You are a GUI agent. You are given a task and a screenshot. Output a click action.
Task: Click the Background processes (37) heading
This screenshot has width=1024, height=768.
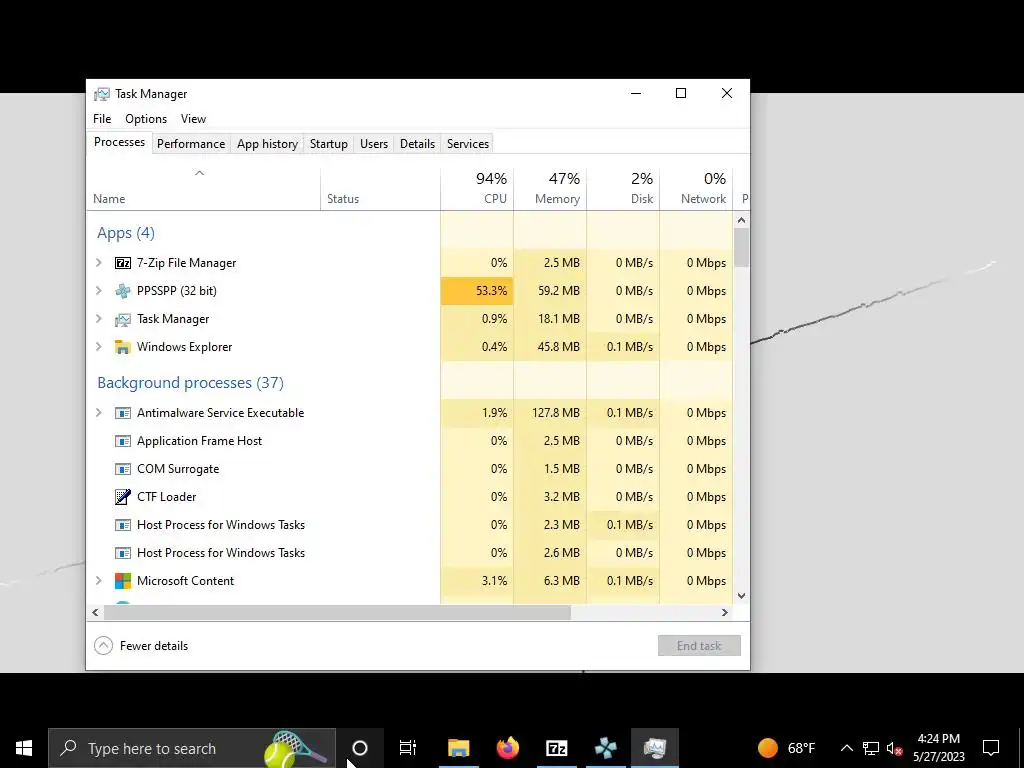point(191,383)
